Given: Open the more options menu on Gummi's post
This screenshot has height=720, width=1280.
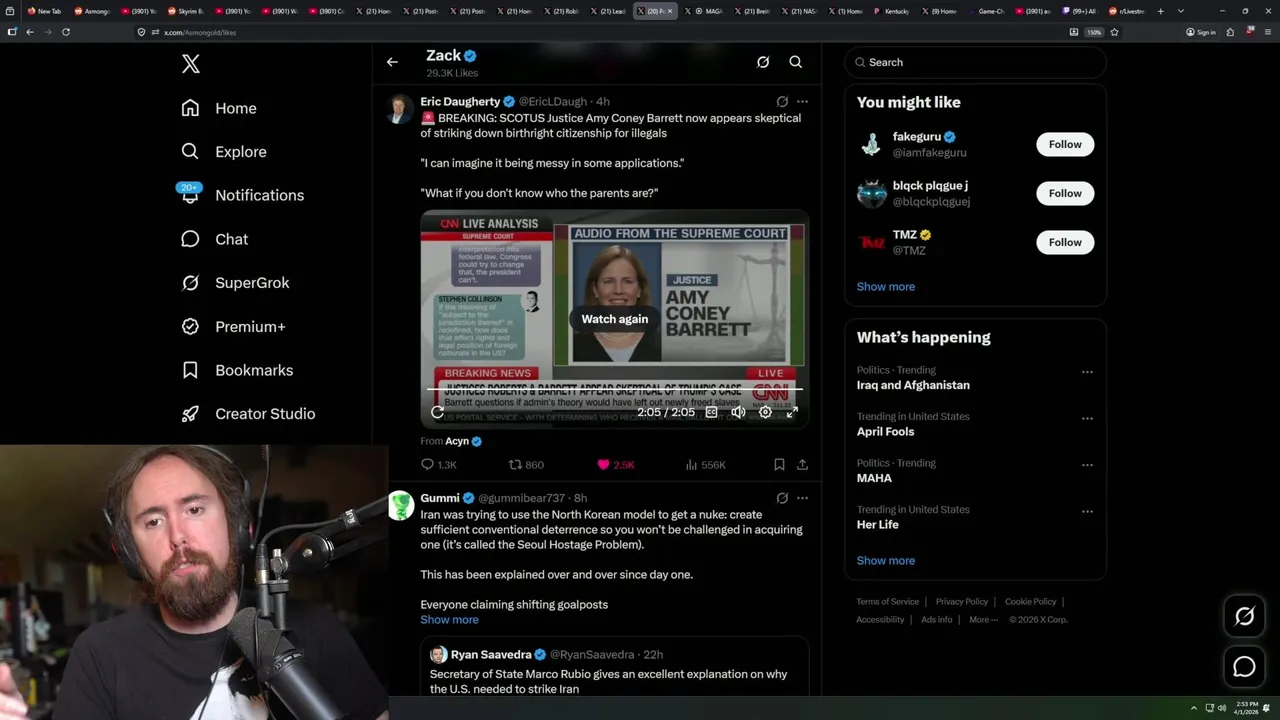Looking at the screenshot, I should point(802,498).
